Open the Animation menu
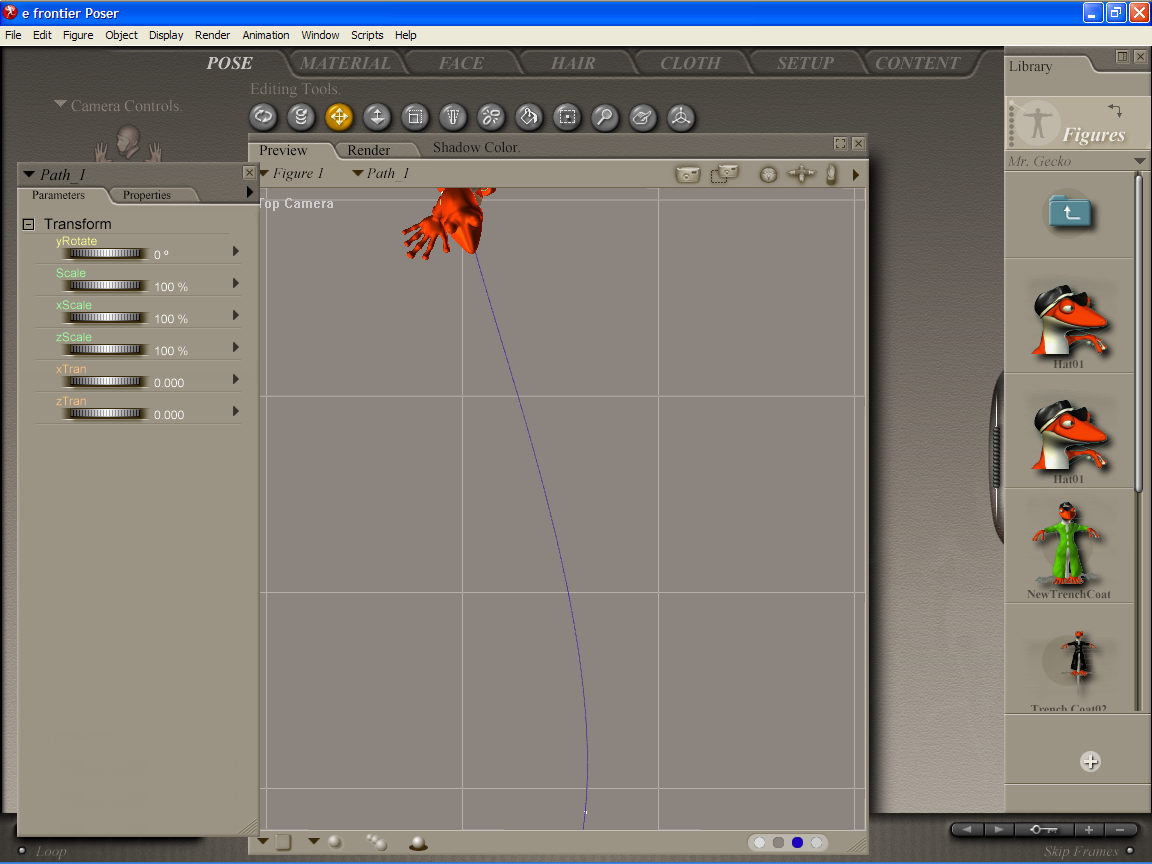The height and width of the screenshot is (864, 1152). point(266,35)
